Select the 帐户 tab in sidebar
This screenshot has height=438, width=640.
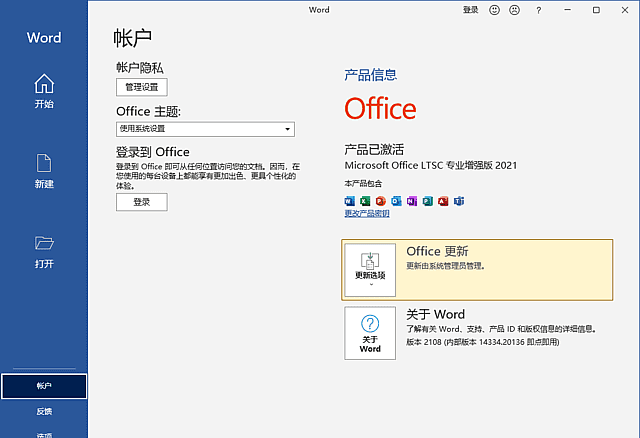44,386
